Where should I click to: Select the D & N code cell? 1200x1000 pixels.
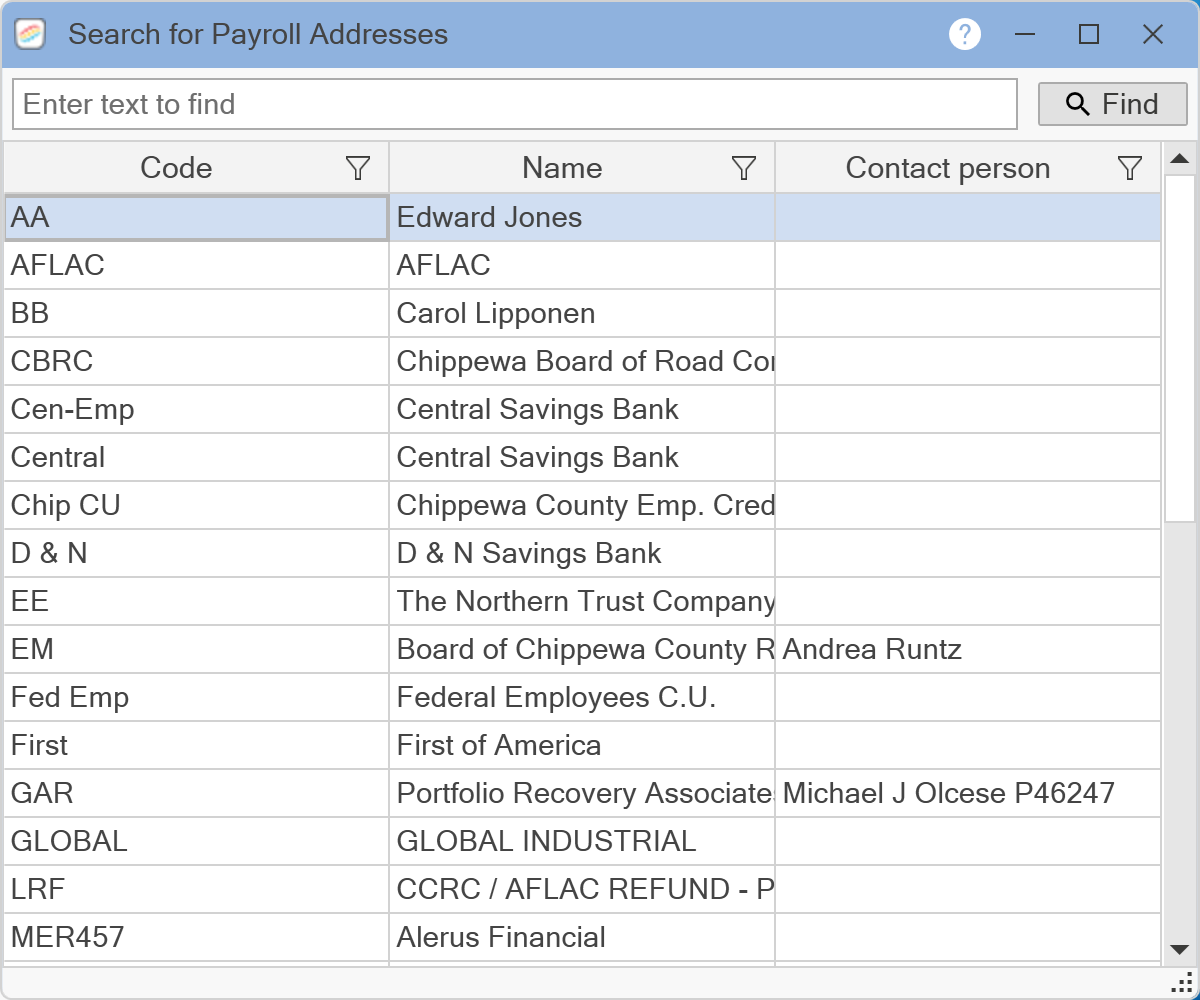pos(196,554)
